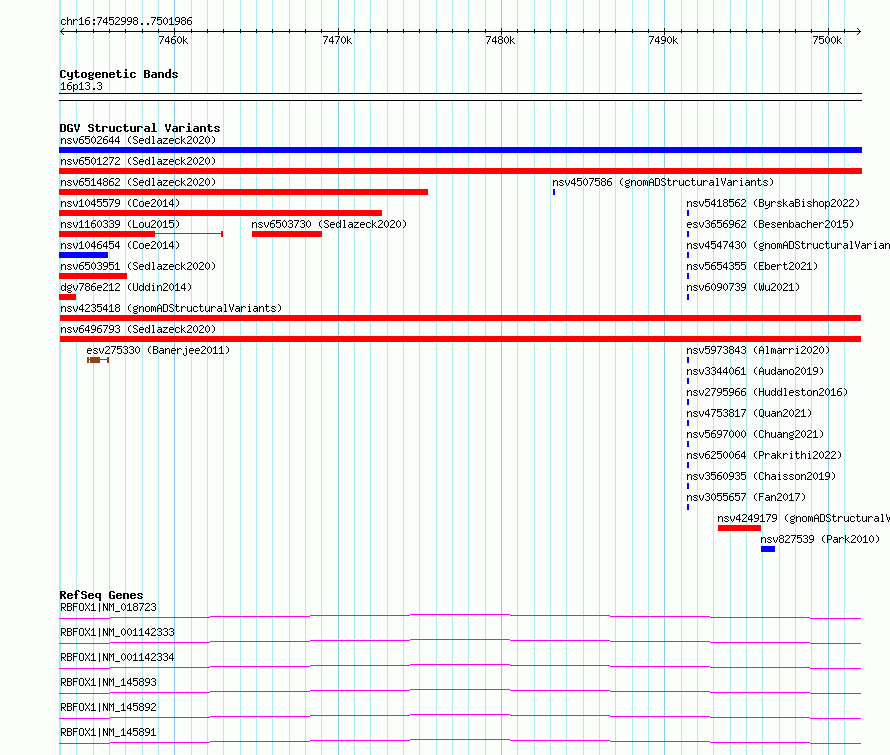Open RBFOX1|NM_145891 transcript label

point(108,732)
